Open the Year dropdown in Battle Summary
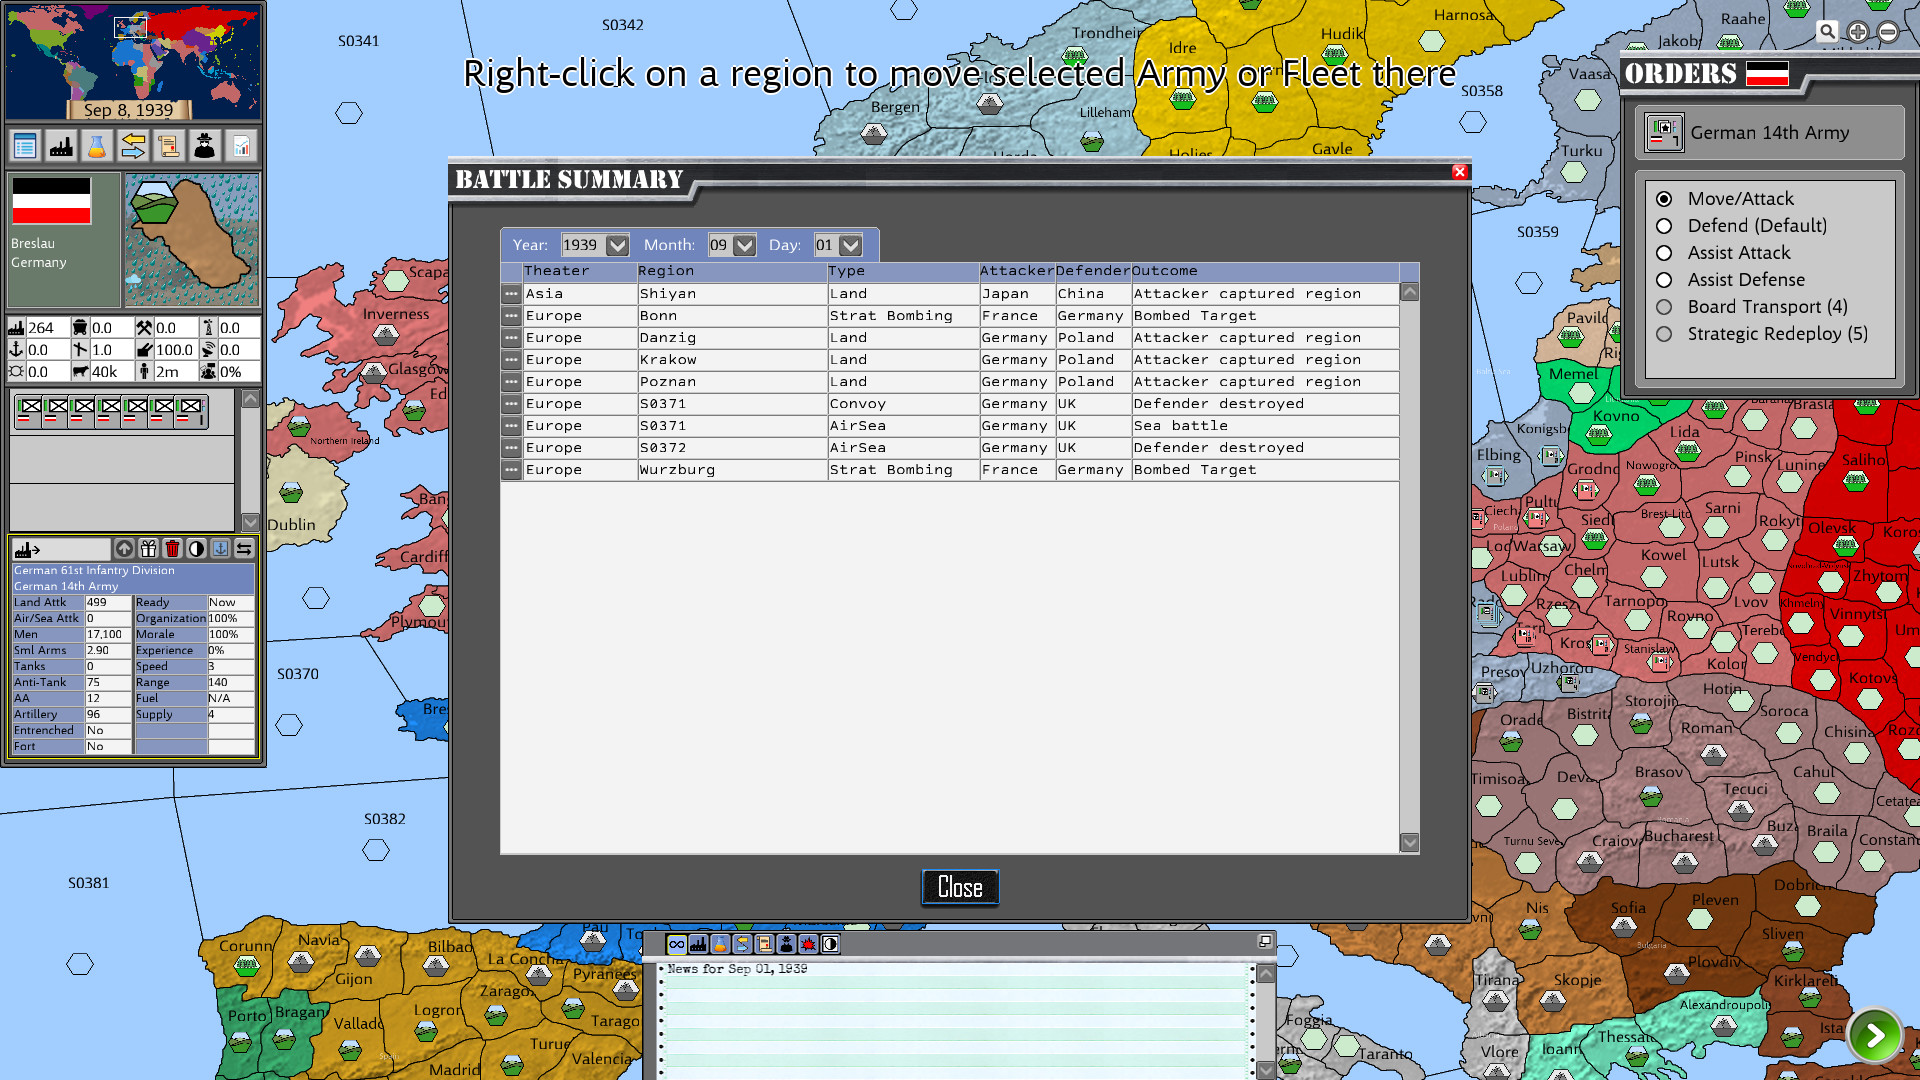The width and height of the screenshot is (1920, 1080). 619,244
